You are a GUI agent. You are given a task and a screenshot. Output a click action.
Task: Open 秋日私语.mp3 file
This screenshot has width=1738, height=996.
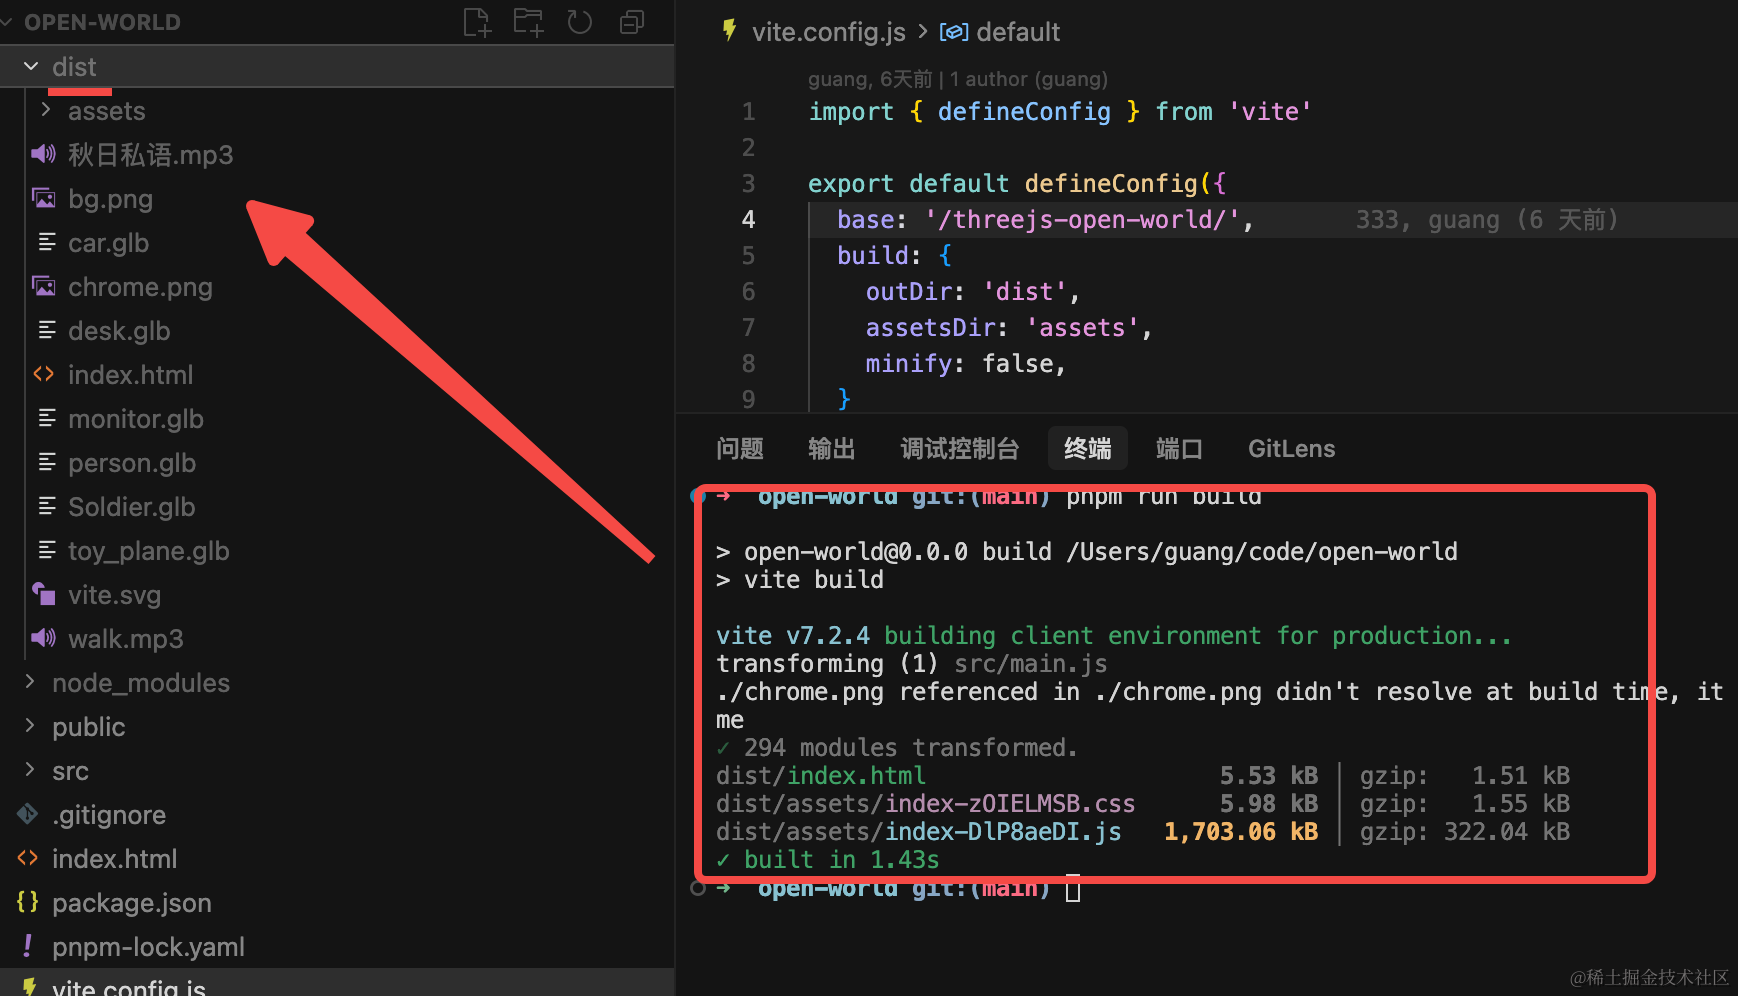click(150, 154)
